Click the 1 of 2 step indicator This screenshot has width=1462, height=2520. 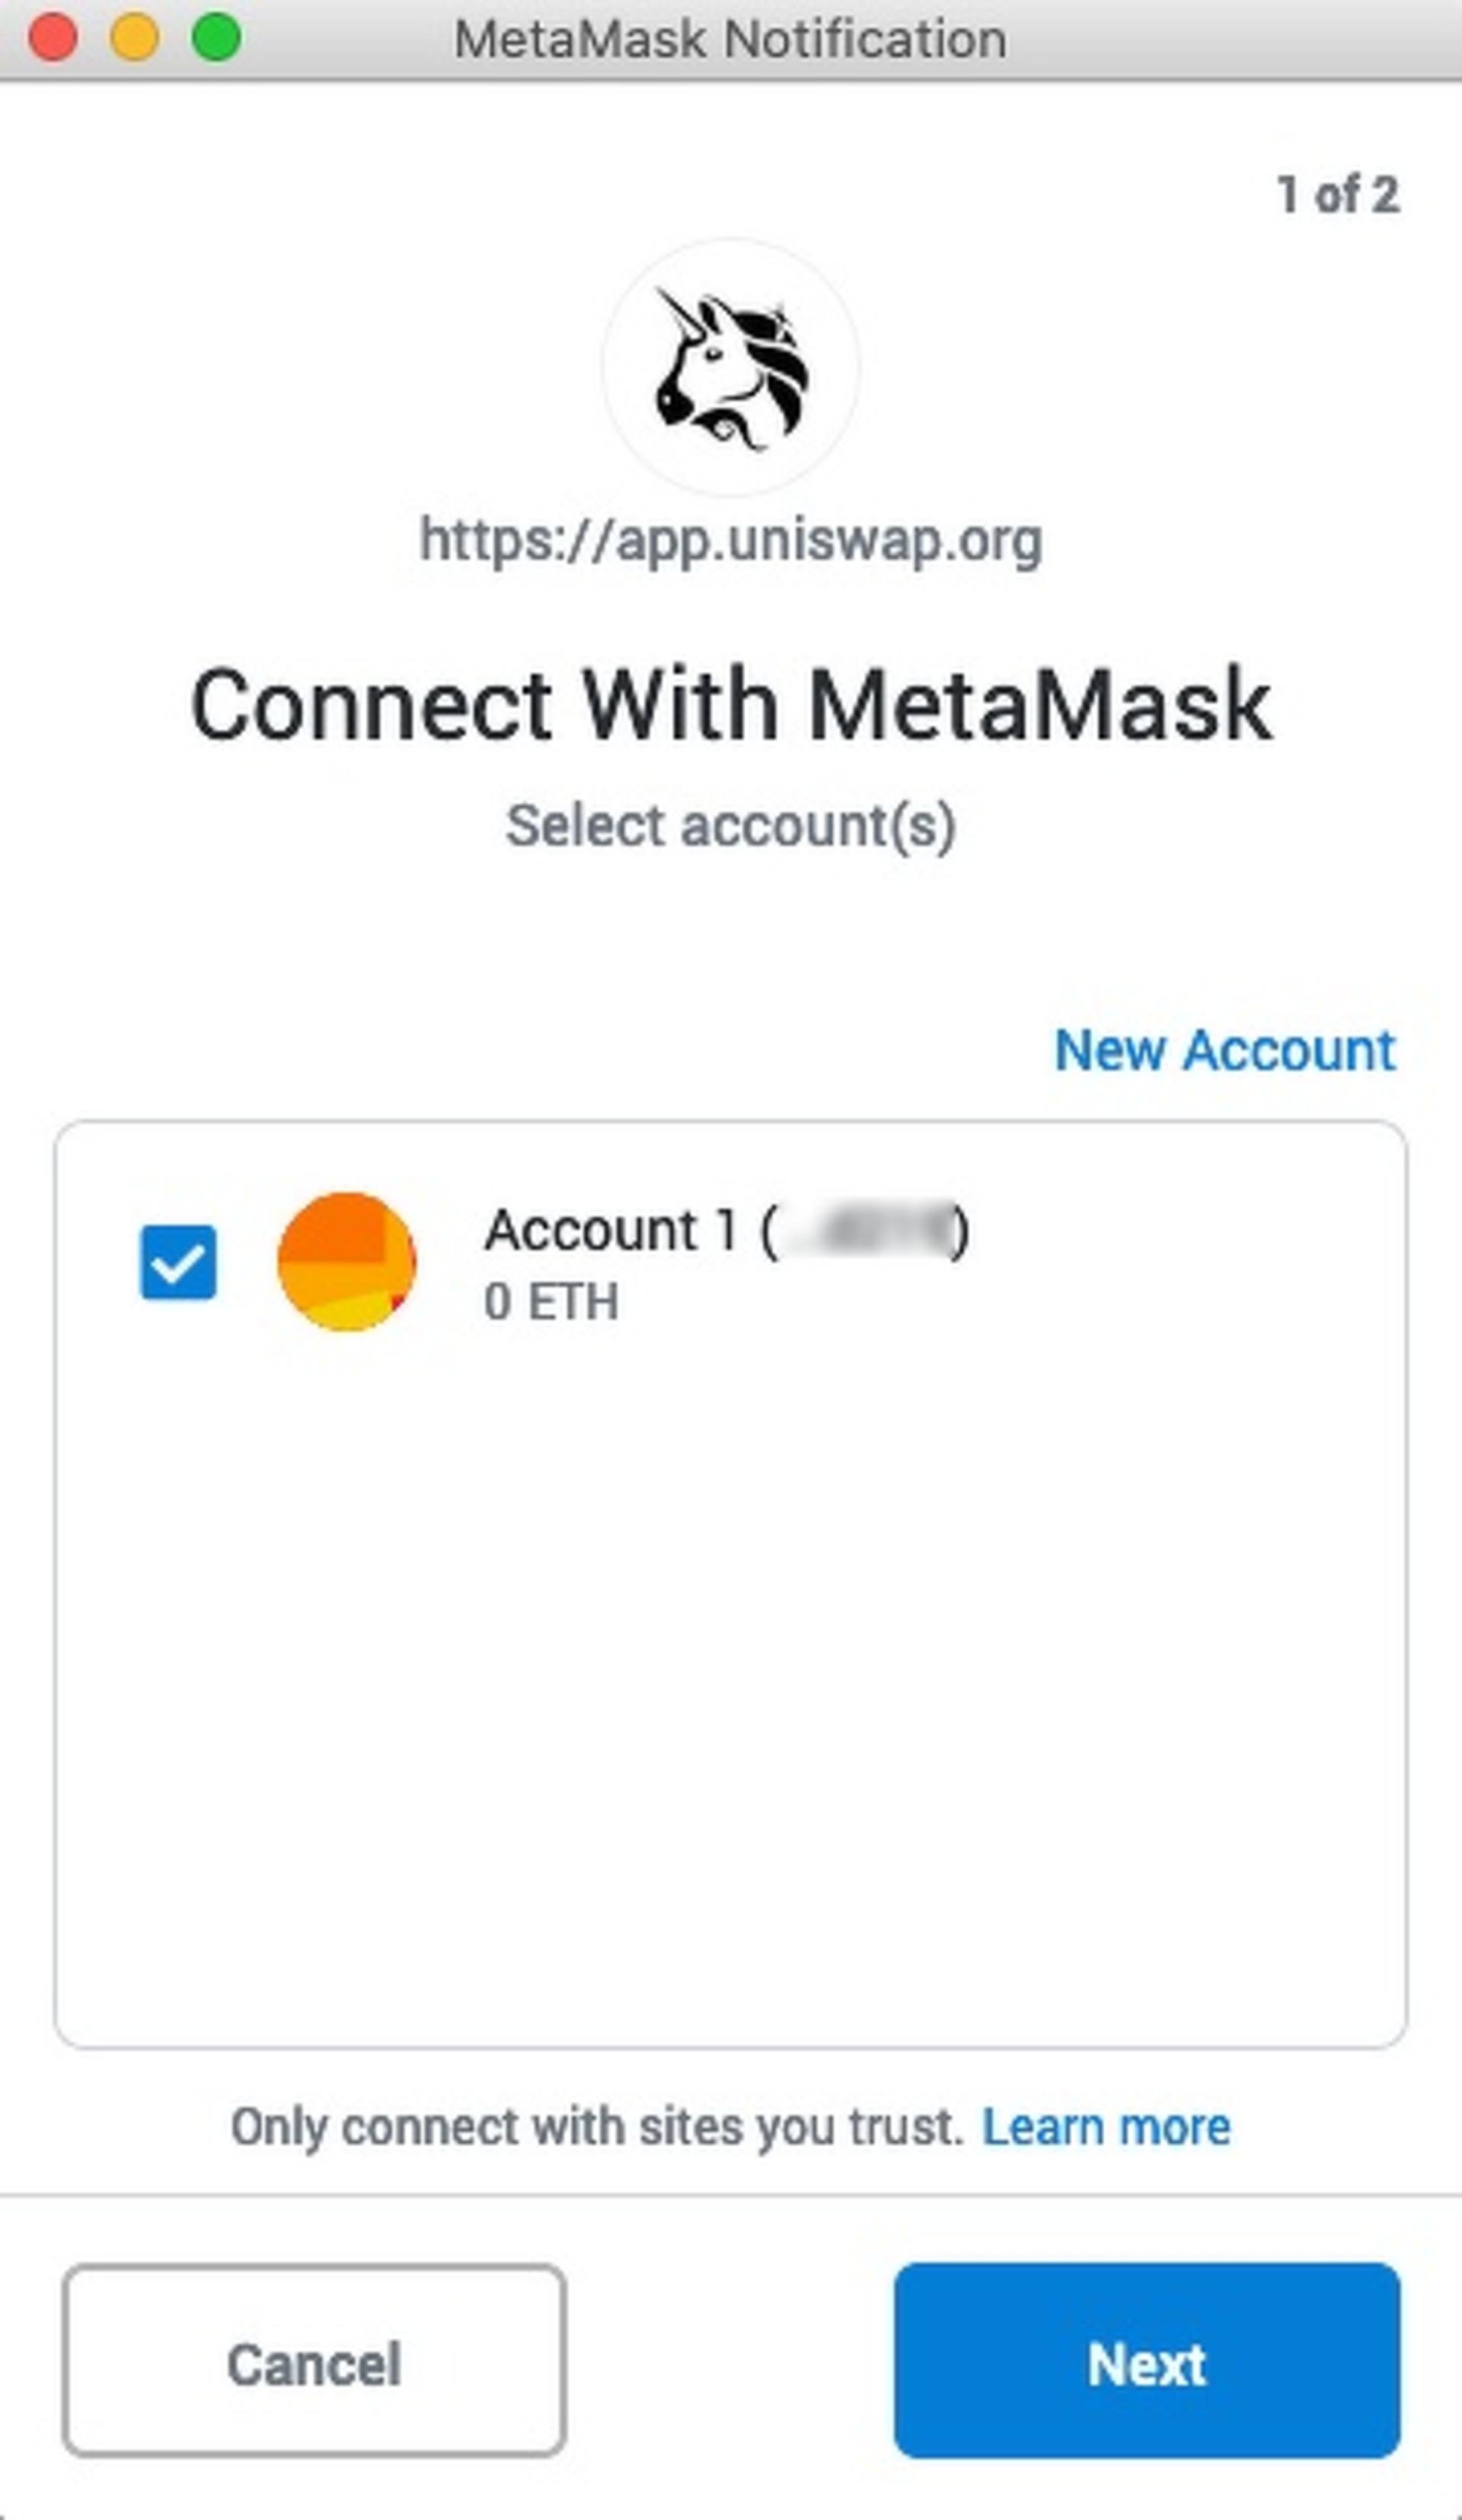tap(1338, 195)
